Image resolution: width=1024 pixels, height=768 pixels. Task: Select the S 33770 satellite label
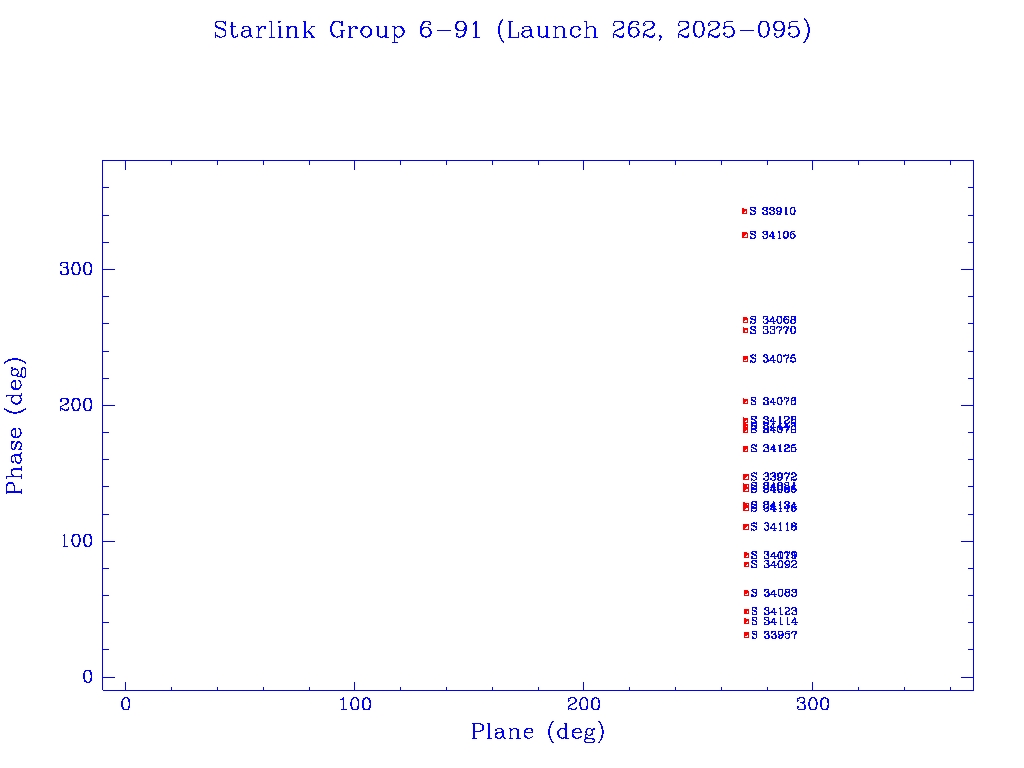pos(773,330)
